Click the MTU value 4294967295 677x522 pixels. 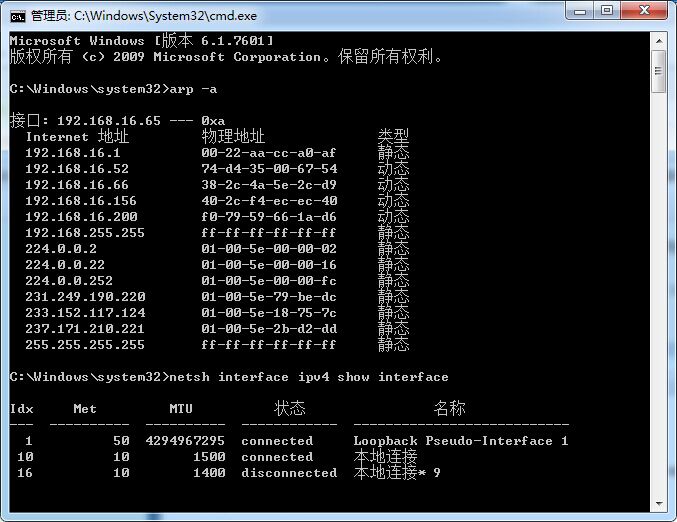click(185, 441)
